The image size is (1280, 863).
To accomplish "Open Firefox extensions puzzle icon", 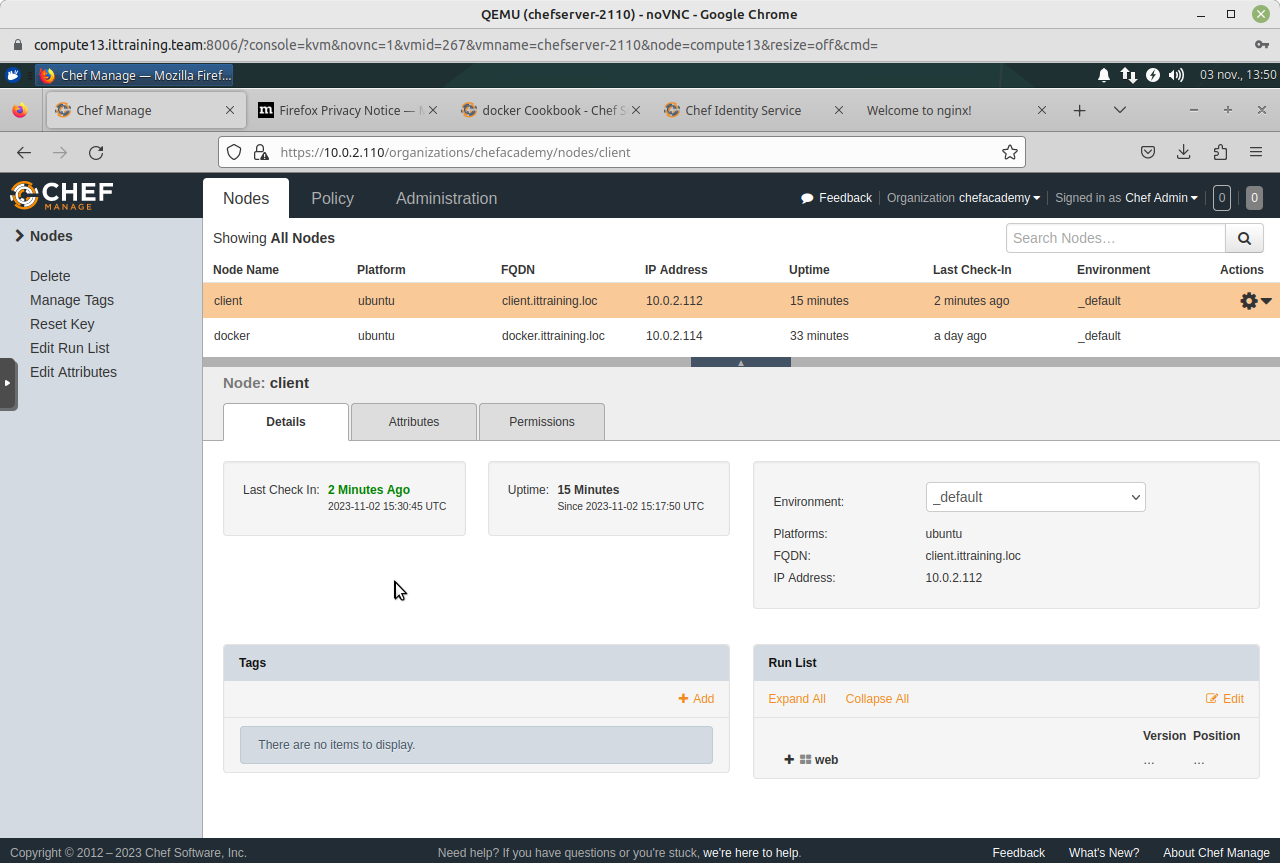I will (1219, 152).
